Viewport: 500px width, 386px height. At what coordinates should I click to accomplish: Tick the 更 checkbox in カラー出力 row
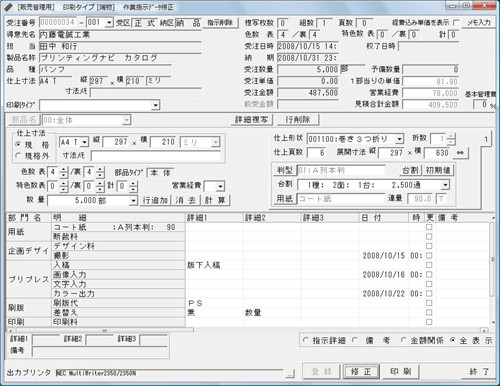429,294
